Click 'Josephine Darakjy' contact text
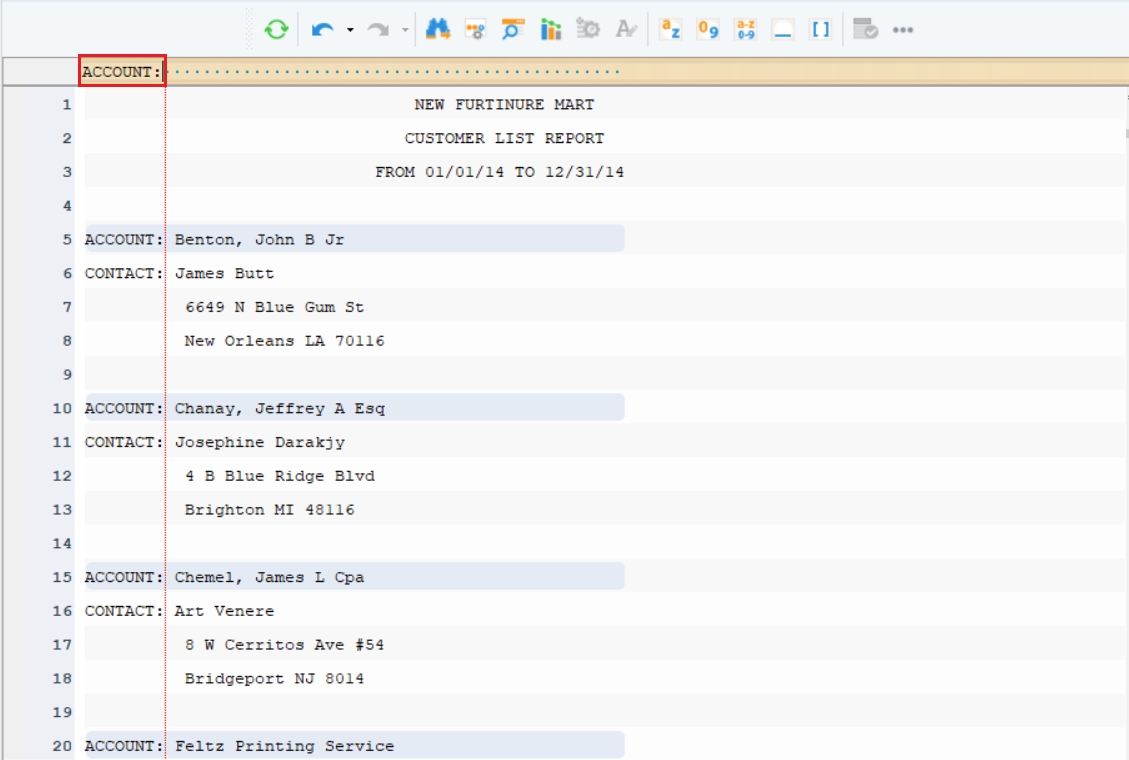This screenshot has width=1129, height=760. (x=259, y=442)
